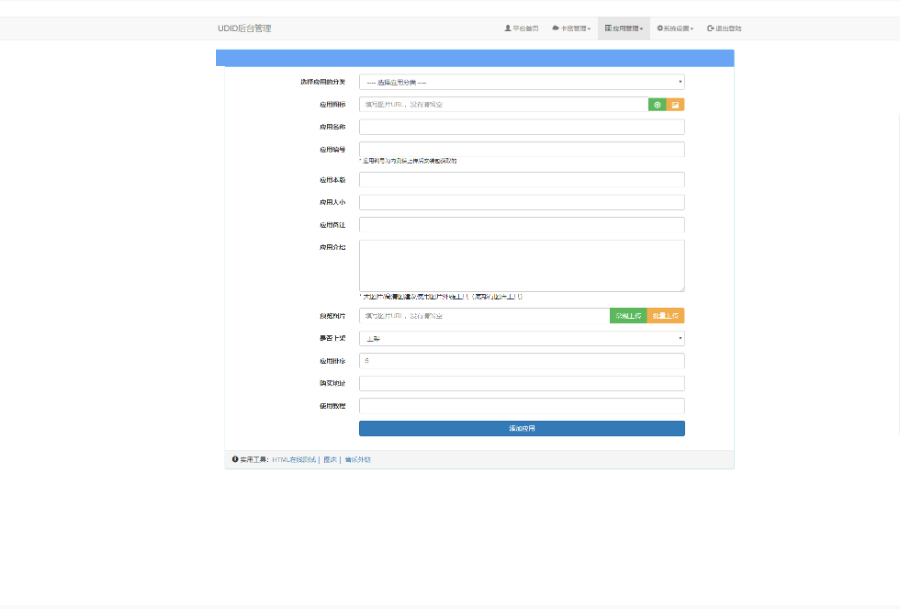Focus the 应用图标 image URL input field
900x609 pixels.
504,104
